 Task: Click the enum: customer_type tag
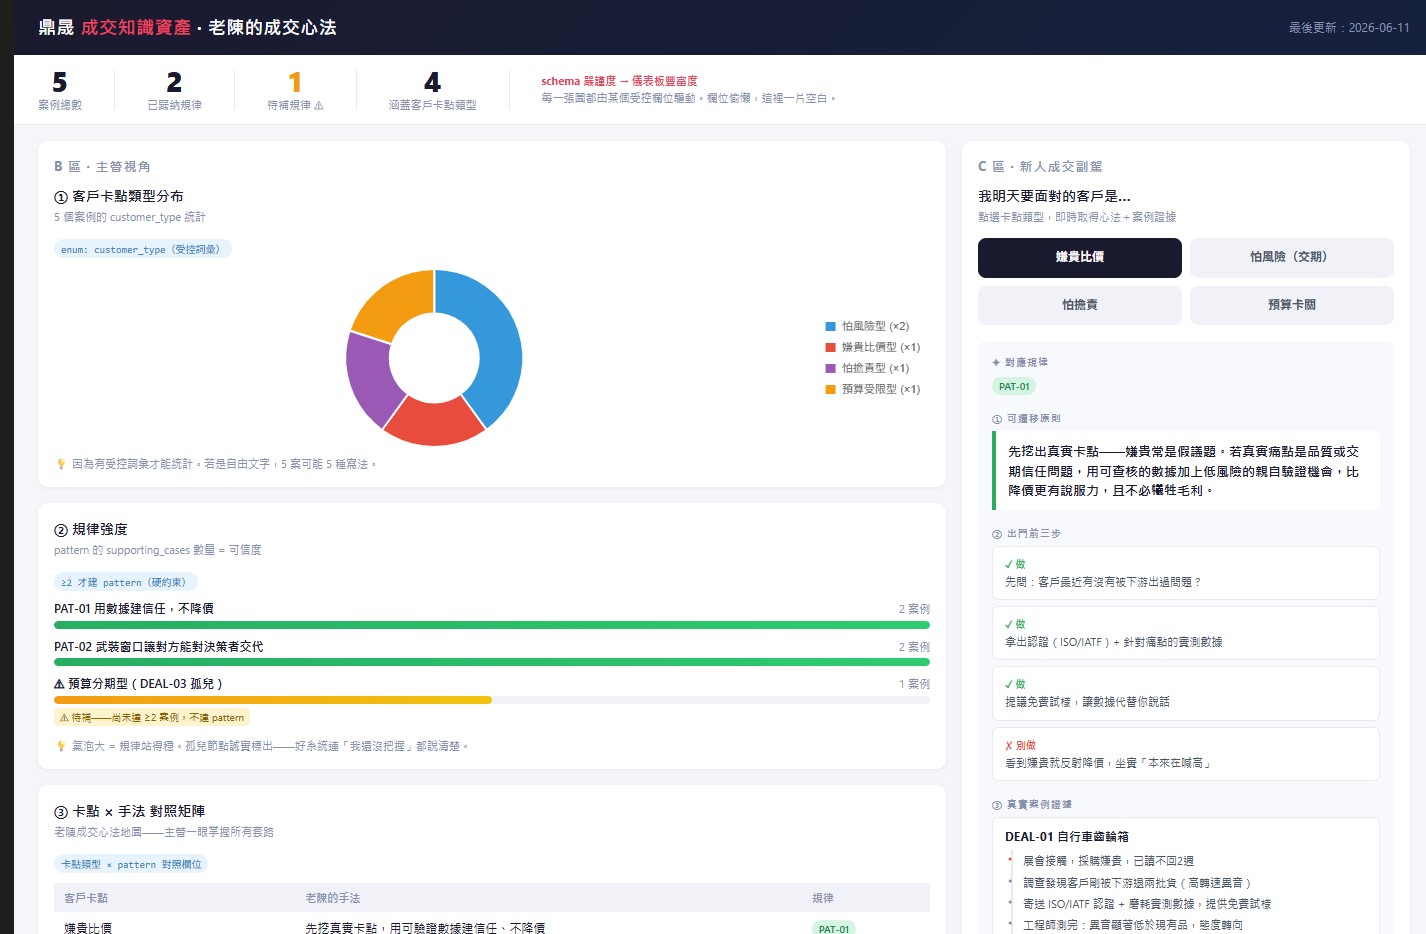[x=142, y=249]
